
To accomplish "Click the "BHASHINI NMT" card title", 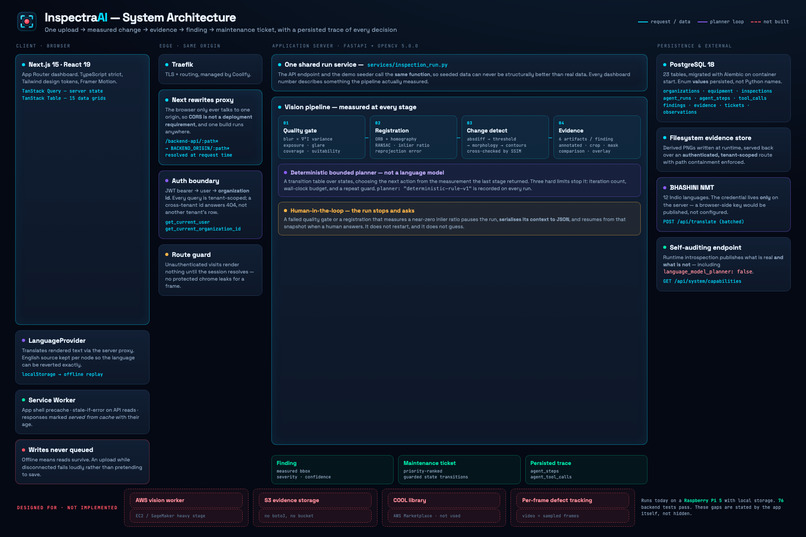I will click(x=692, y=188).
